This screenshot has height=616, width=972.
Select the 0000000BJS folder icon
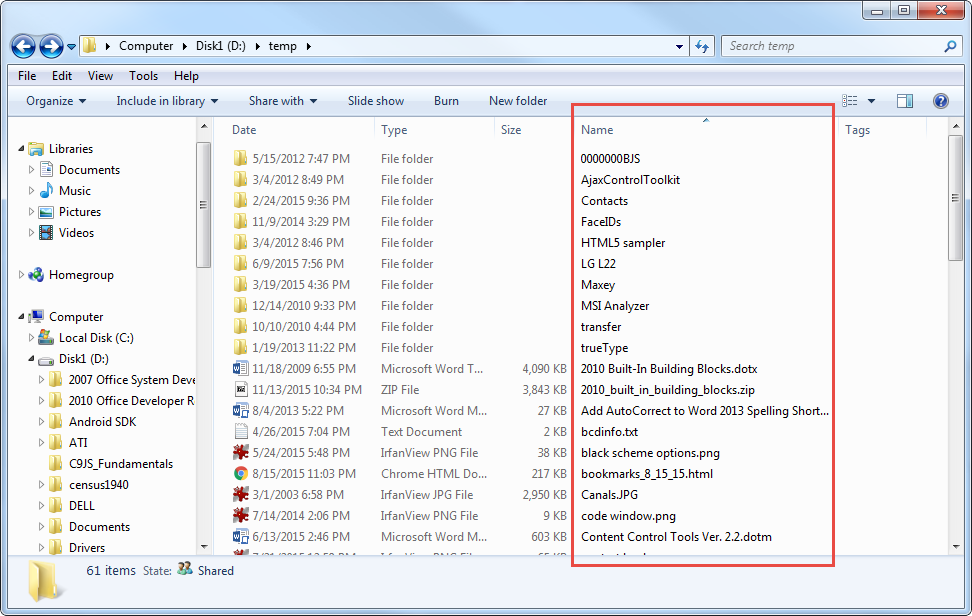tap(241, 158)
